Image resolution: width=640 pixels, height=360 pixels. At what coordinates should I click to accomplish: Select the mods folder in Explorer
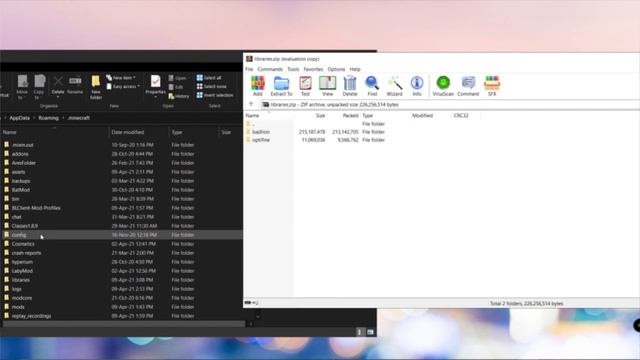18,307
